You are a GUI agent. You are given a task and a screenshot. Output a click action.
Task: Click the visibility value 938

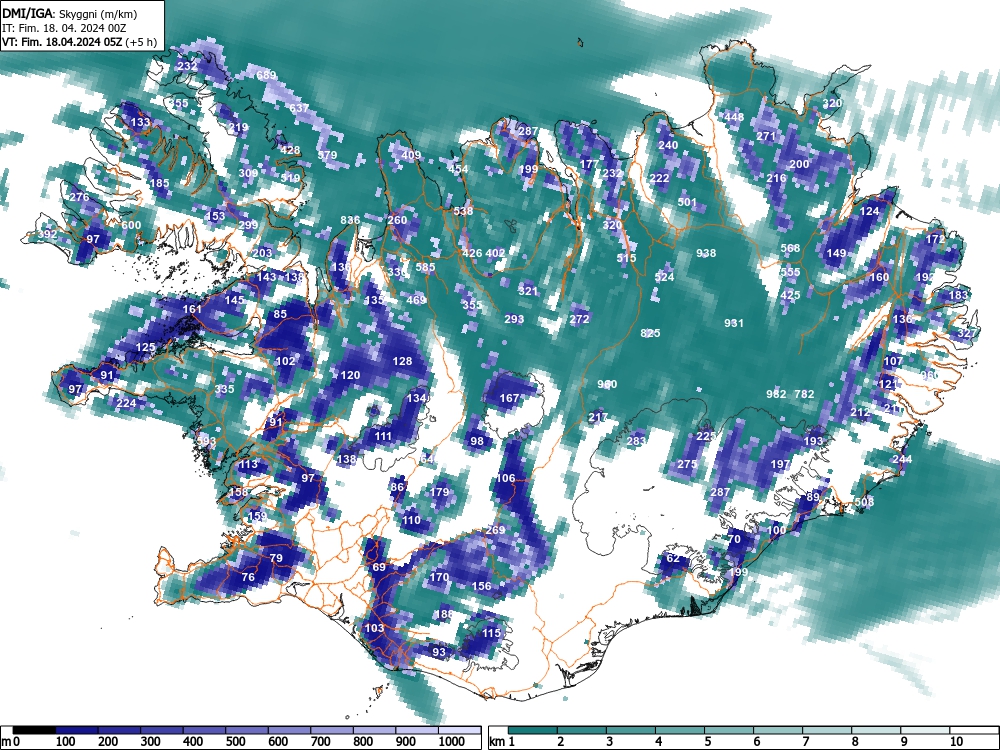706,253
